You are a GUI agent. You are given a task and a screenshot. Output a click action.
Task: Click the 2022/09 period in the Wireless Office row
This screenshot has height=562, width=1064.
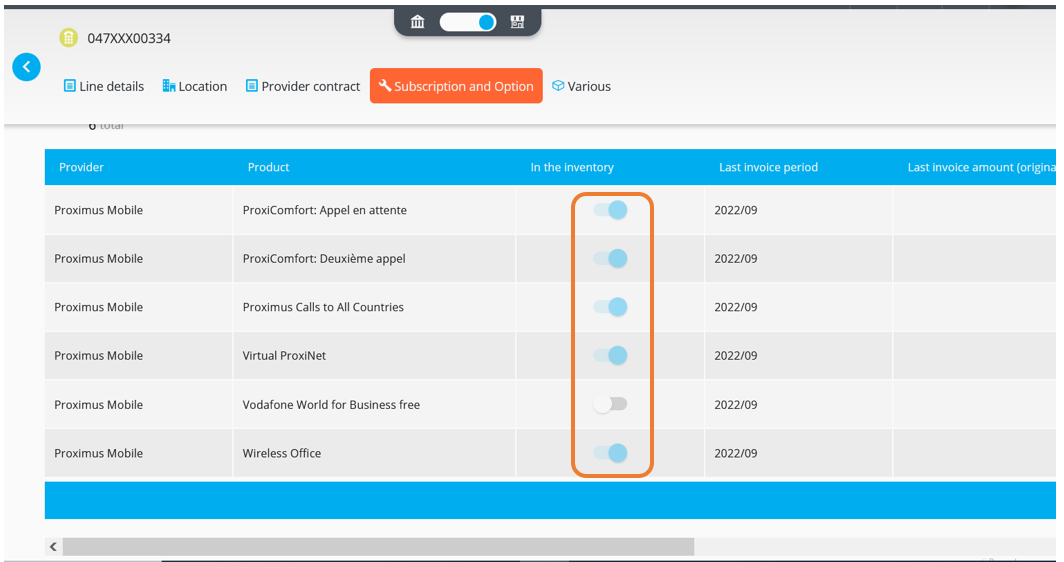point(736,453)
